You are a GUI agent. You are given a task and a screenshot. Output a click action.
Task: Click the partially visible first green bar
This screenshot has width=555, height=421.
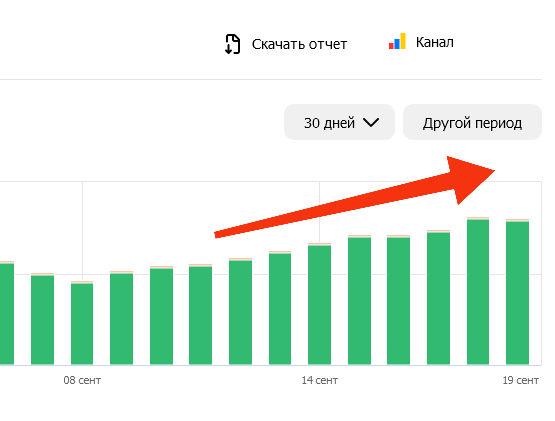[x=7, y=313]
